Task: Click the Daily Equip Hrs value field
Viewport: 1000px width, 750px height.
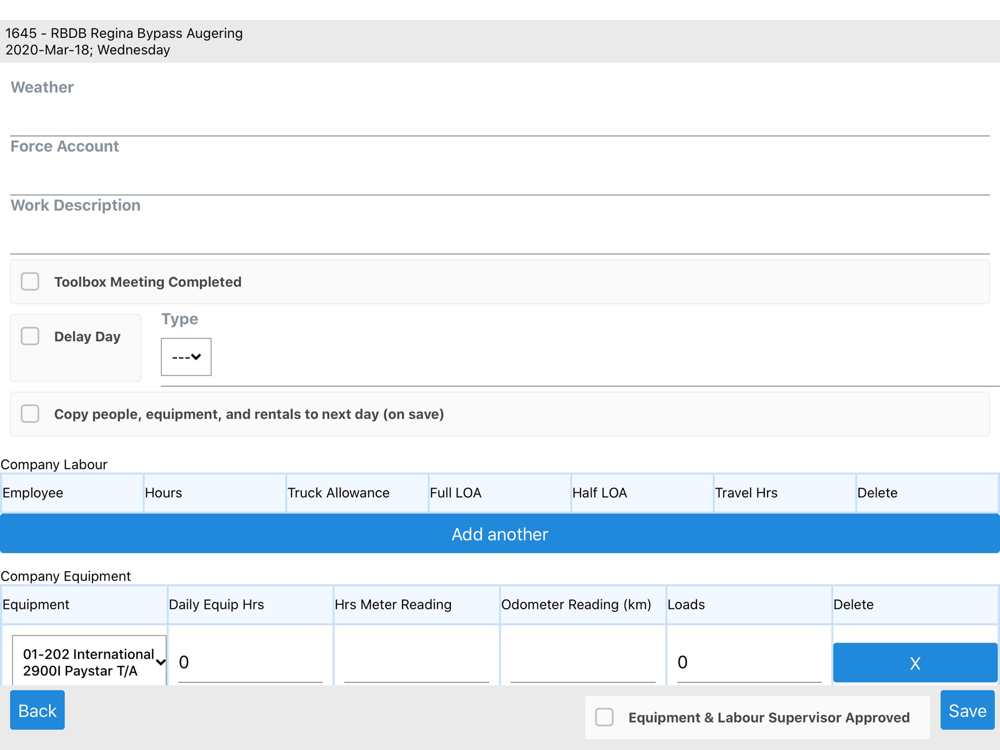Action: [x=250, y=662]
